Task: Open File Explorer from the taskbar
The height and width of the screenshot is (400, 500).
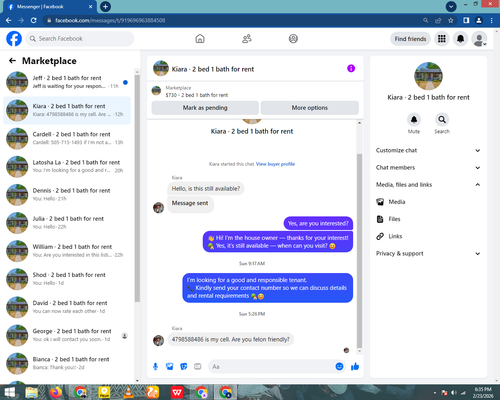Action: 32,392
